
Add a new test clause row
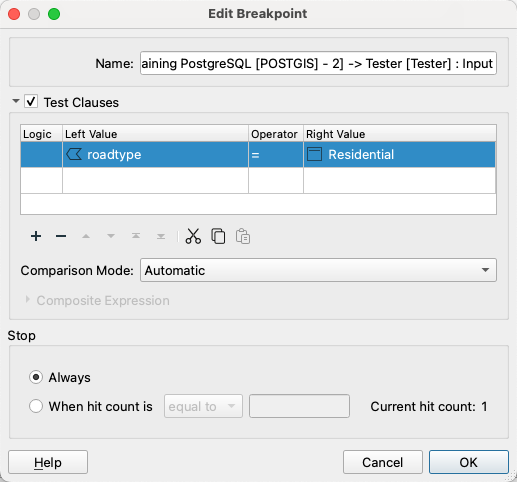(36, 236)
